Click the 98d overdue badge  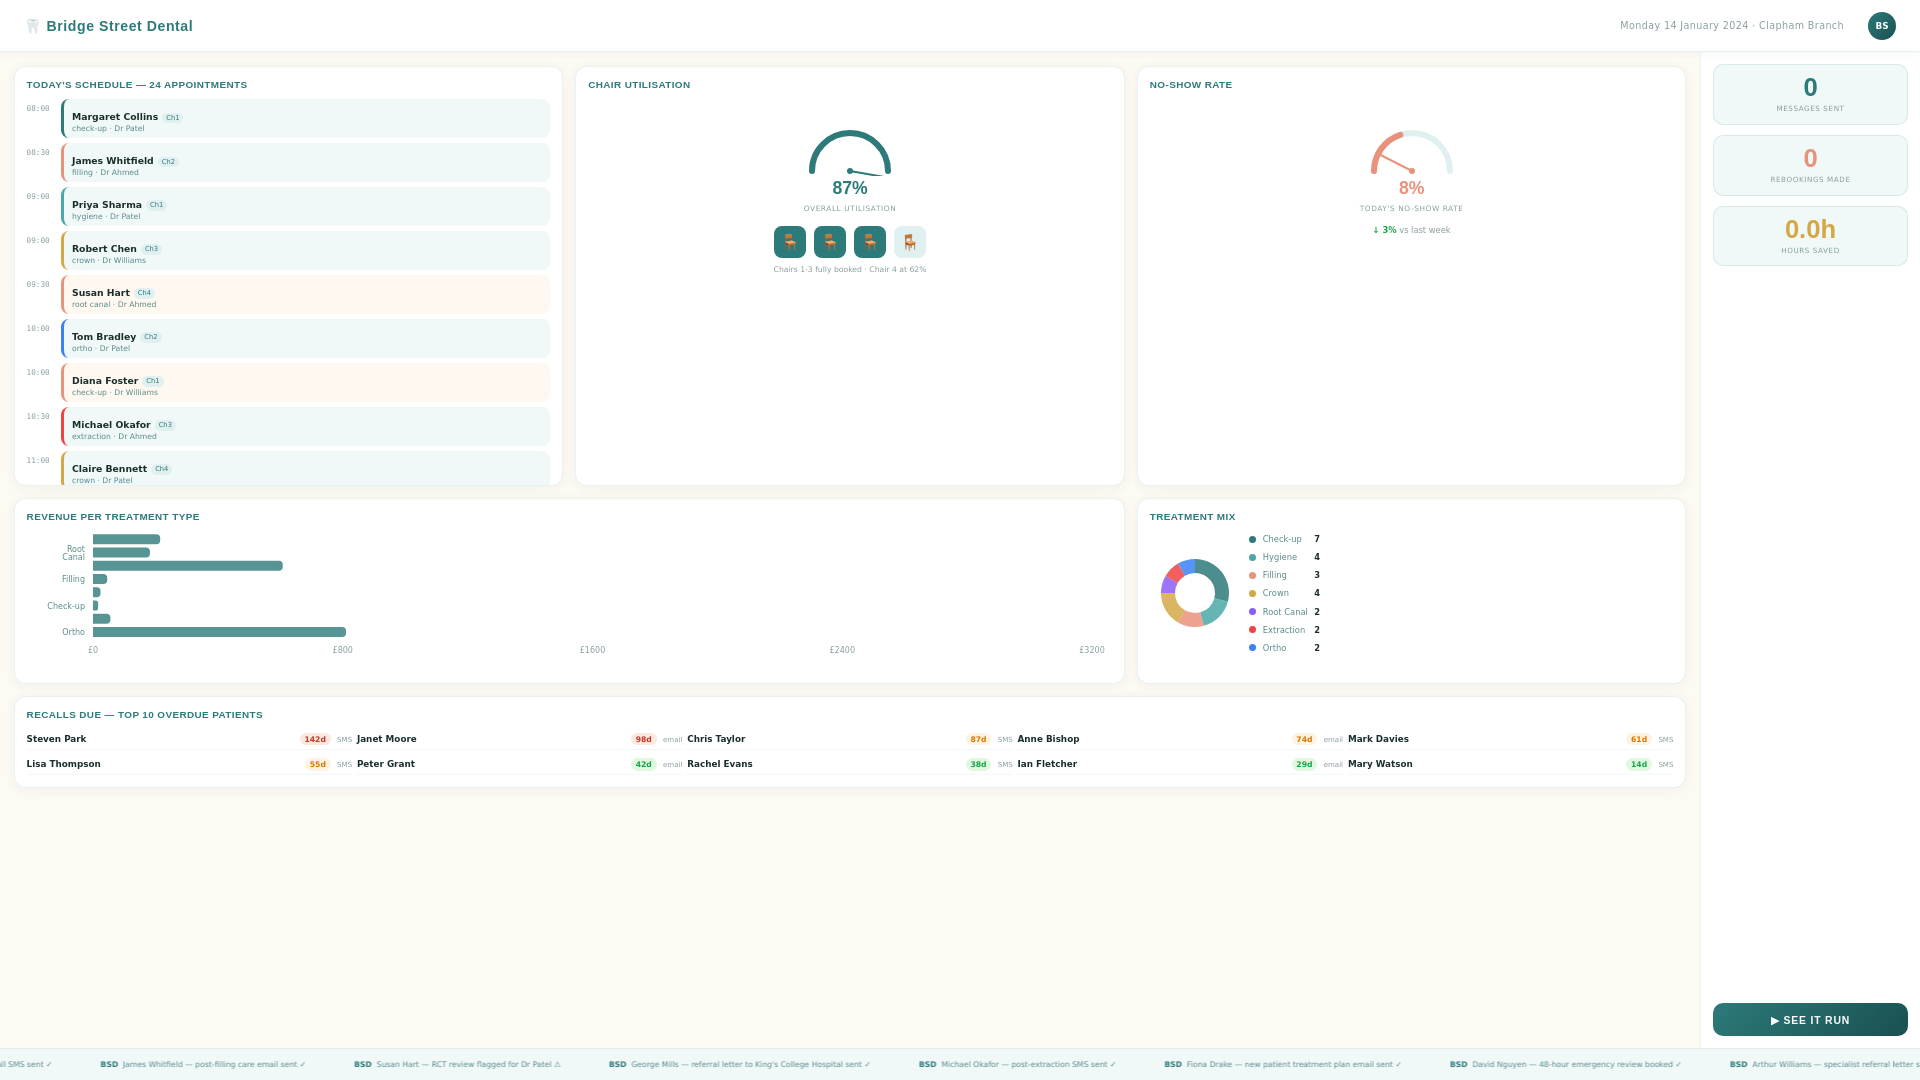tap(643, 740)
